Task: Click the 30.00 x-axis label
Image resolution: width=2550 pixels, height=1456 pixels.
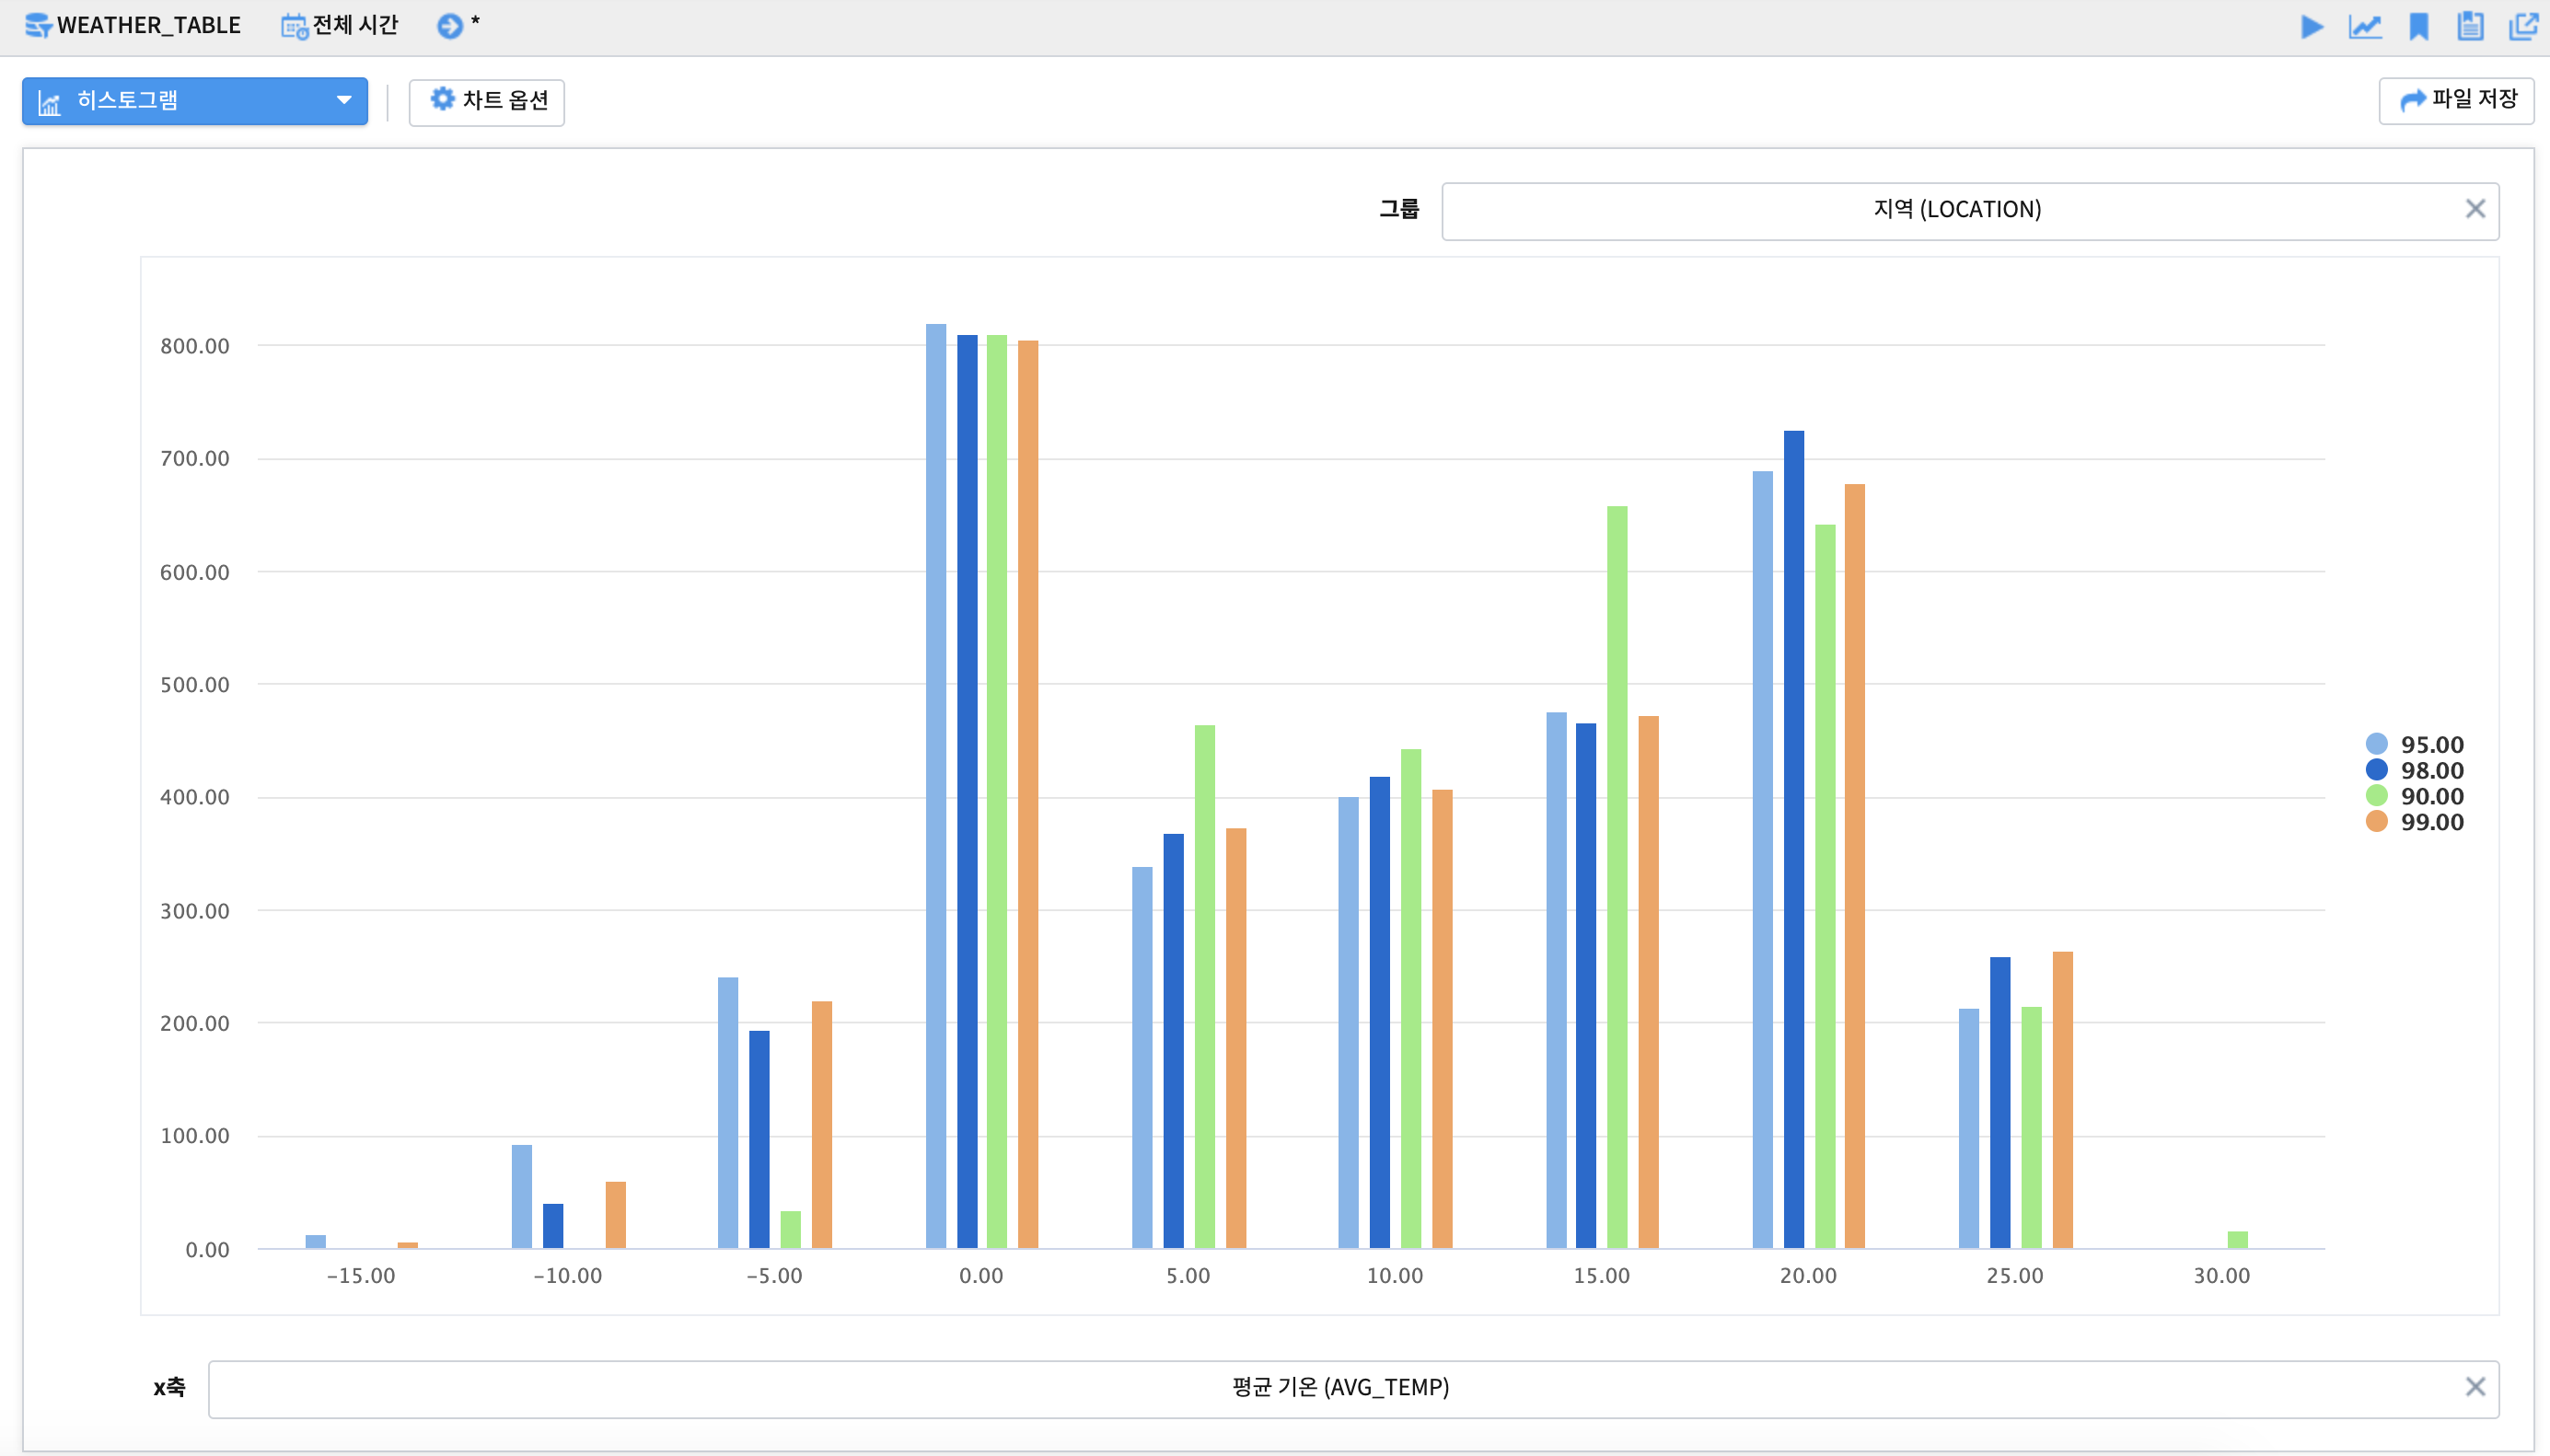Action: (x=2222, y=1276)
